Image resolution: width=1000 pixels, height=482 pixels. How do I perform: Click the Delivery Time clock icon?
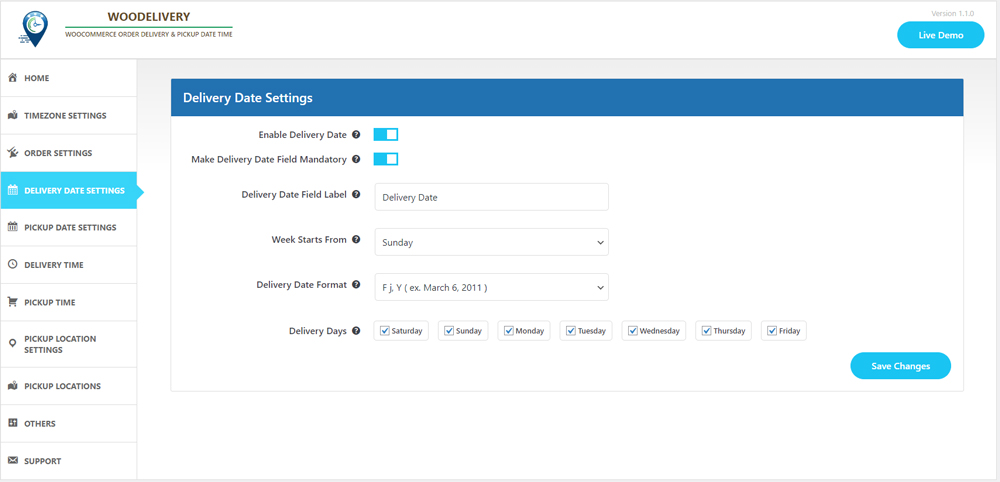tap(13, 265)
